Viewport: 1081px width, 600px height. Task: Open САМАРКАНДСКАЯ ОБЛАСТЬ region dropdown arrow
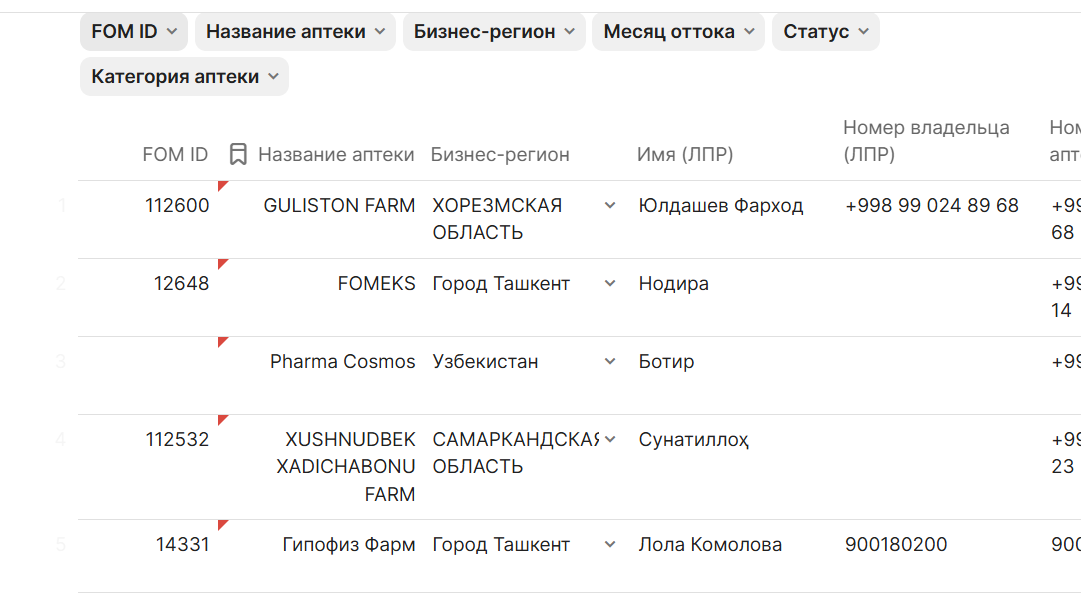click(x=610, y=440)
